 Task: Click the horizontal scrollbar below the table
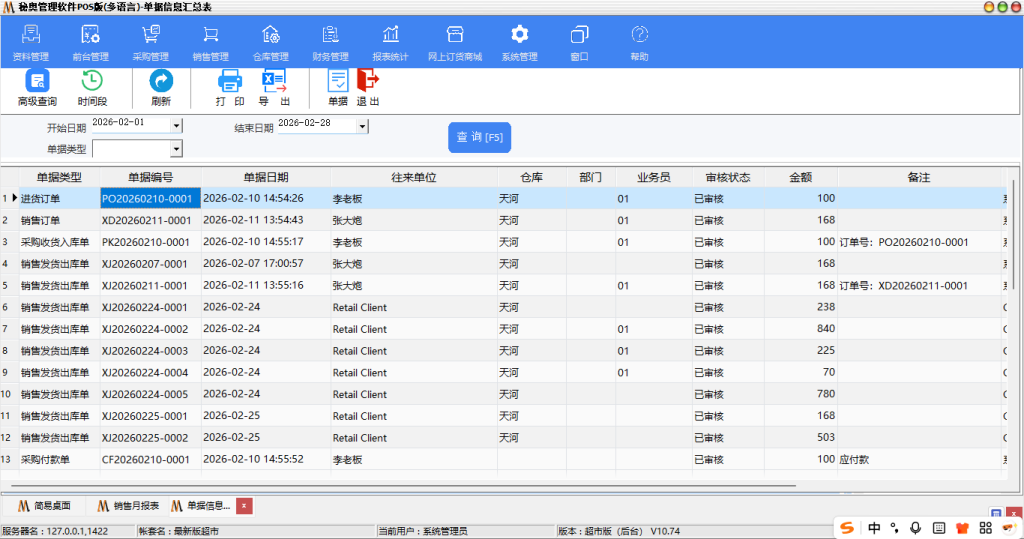(x=400, y=486)
